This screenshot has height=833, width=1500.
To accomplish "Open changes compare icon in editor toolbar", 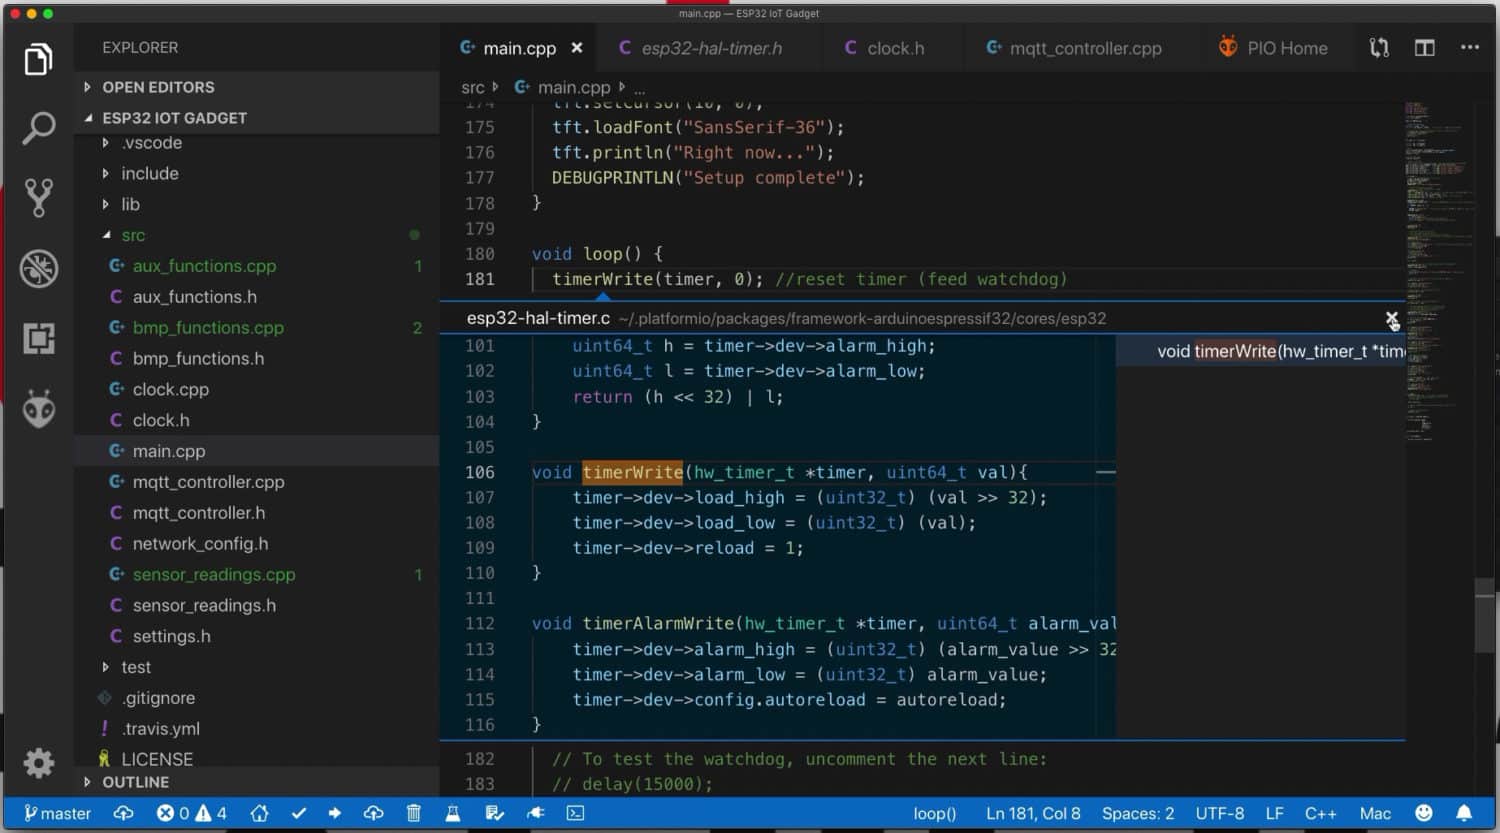I will (x=1379, y=47).
